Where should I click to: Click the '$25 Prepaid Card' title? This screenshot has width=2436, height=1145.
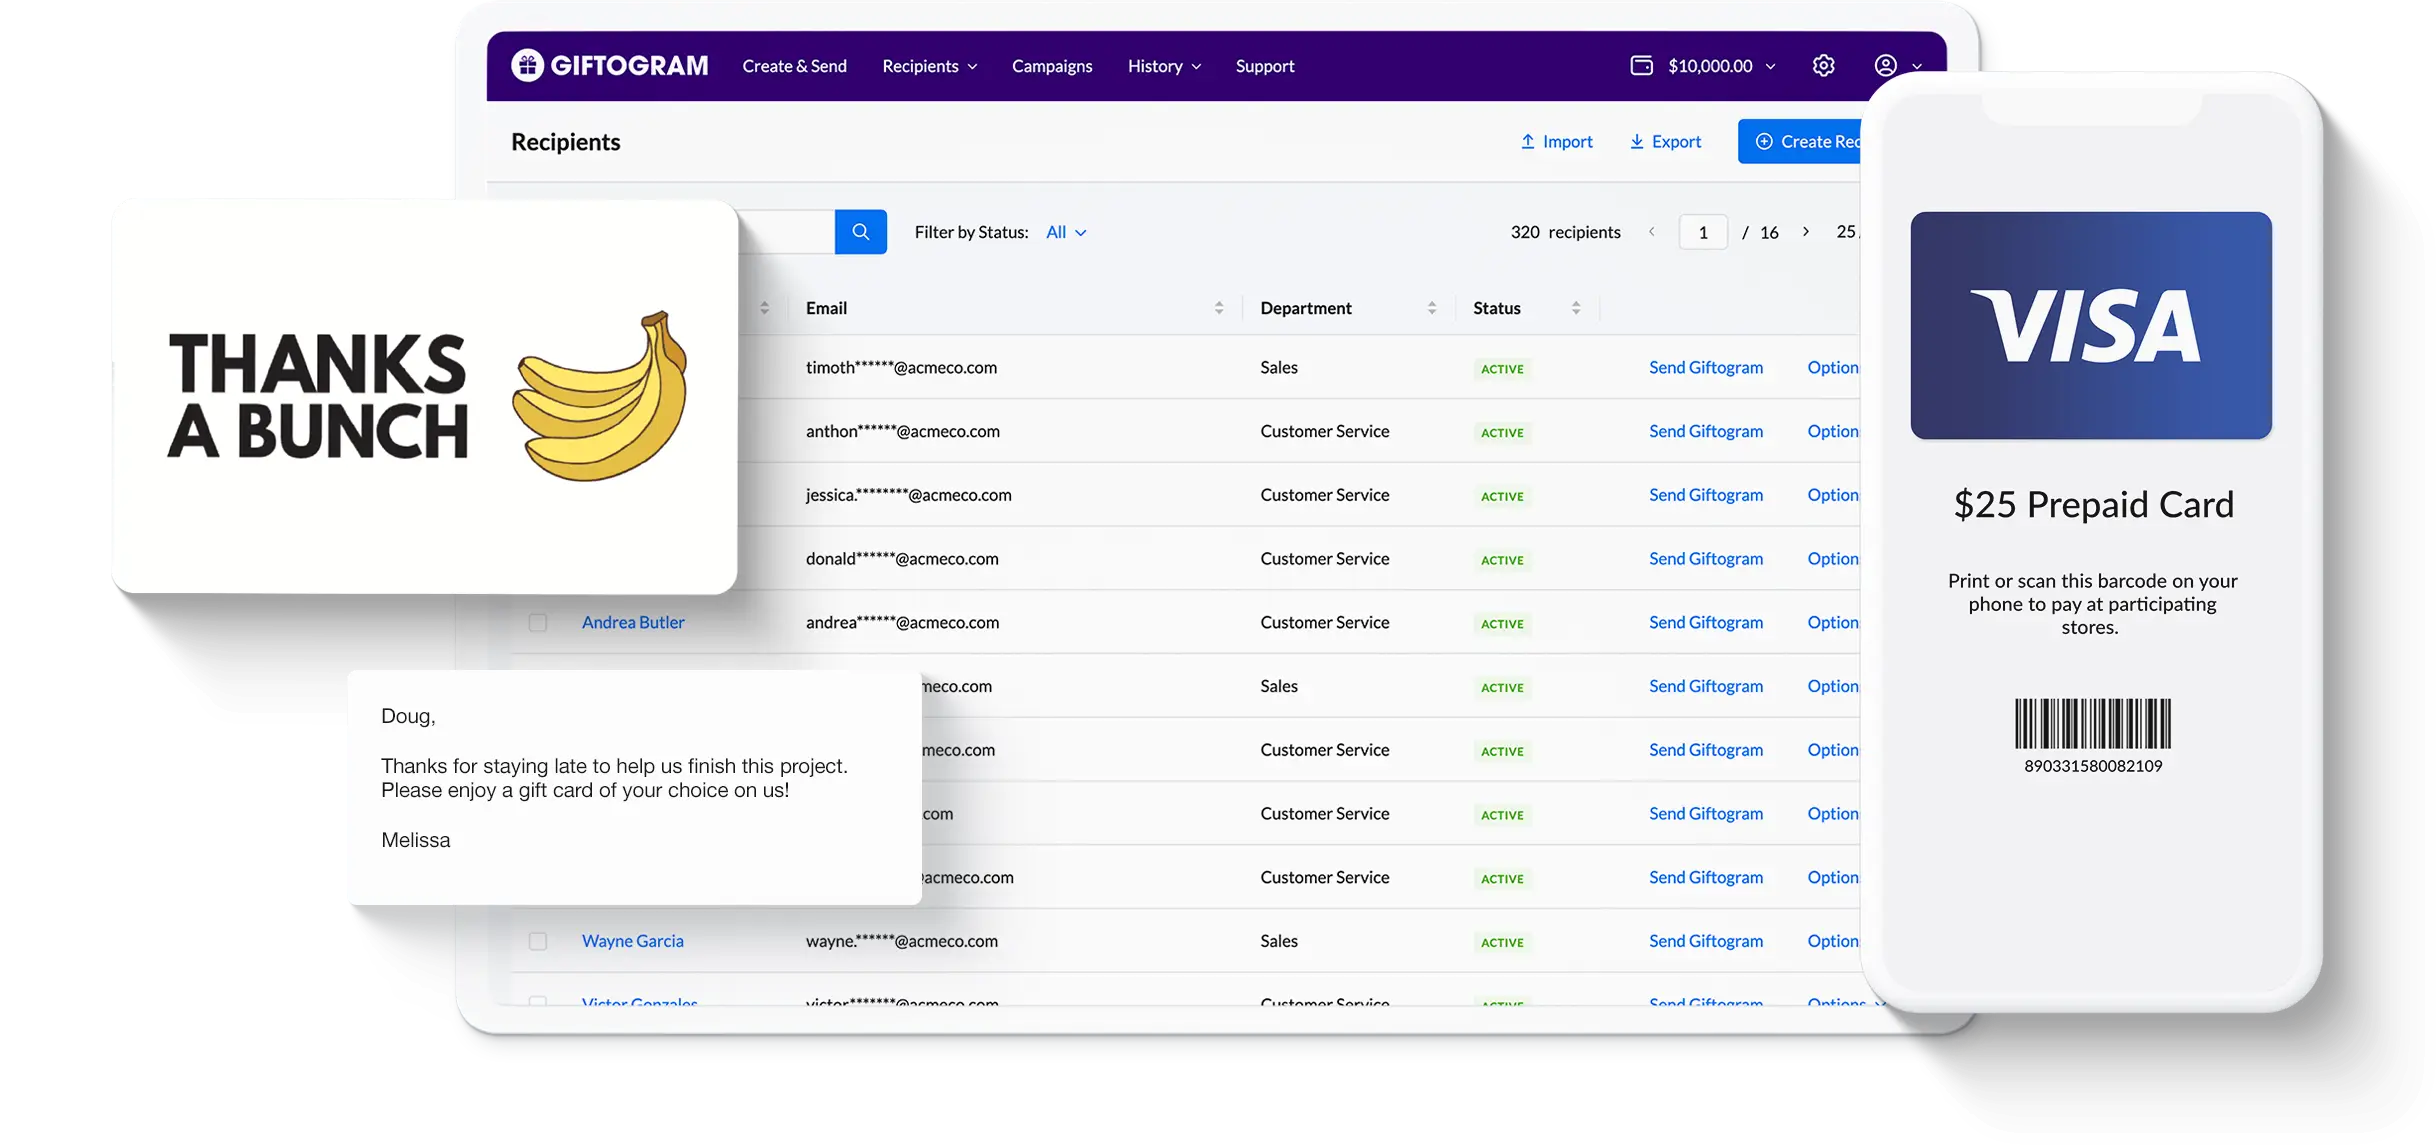pos(2093,504)
